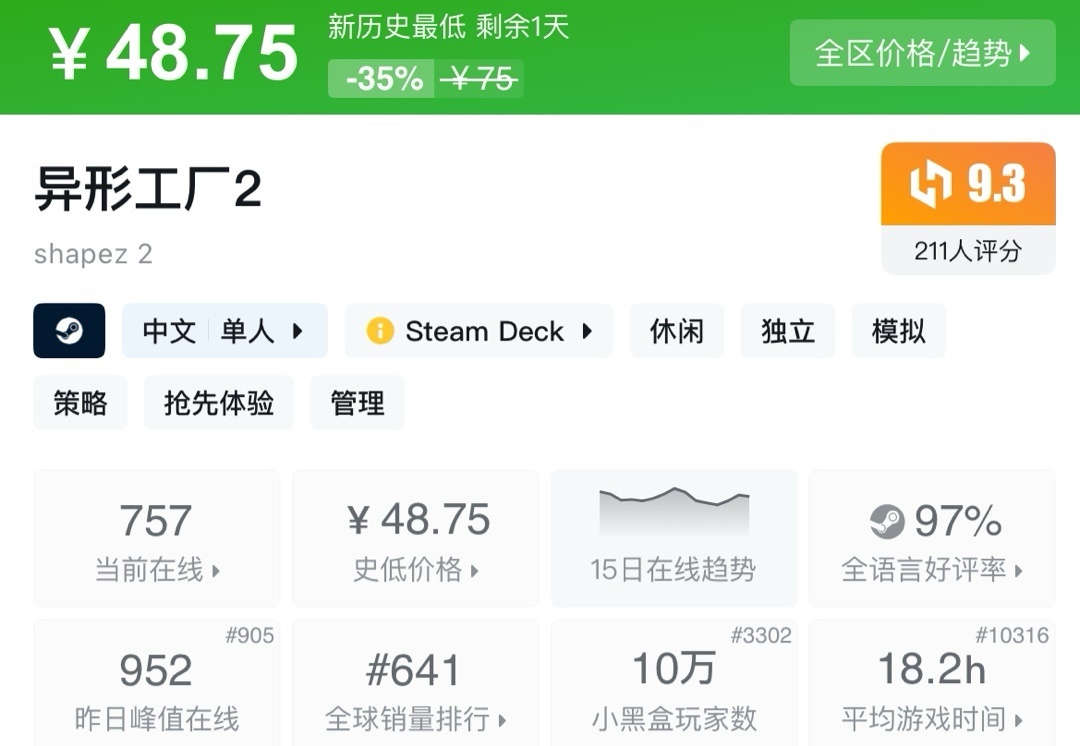
Task: Select the 休闲 genre tag
Action: tap(677, 331)
